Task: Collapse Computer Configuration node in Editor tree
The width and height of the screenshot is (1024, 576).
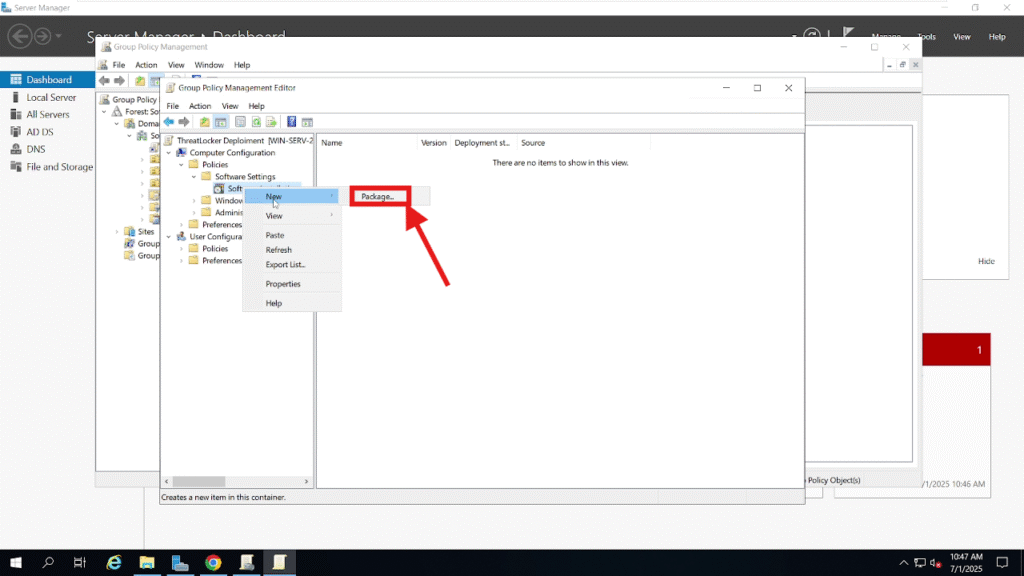Action: [x=169, y=153]
